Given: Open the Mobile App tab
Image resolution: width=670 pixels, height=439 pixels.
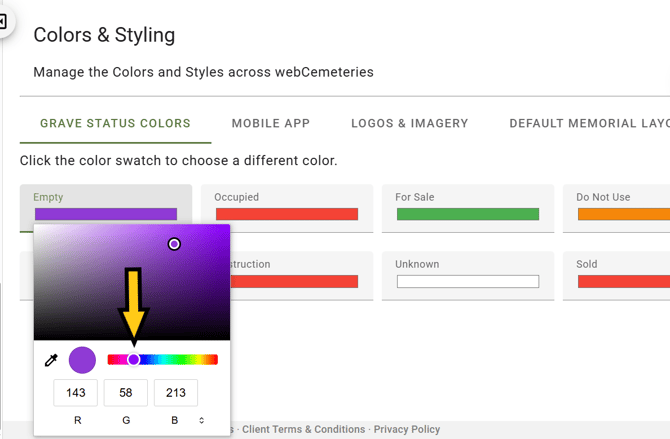Looking at the screenshot, I should [x=271, y=124].
